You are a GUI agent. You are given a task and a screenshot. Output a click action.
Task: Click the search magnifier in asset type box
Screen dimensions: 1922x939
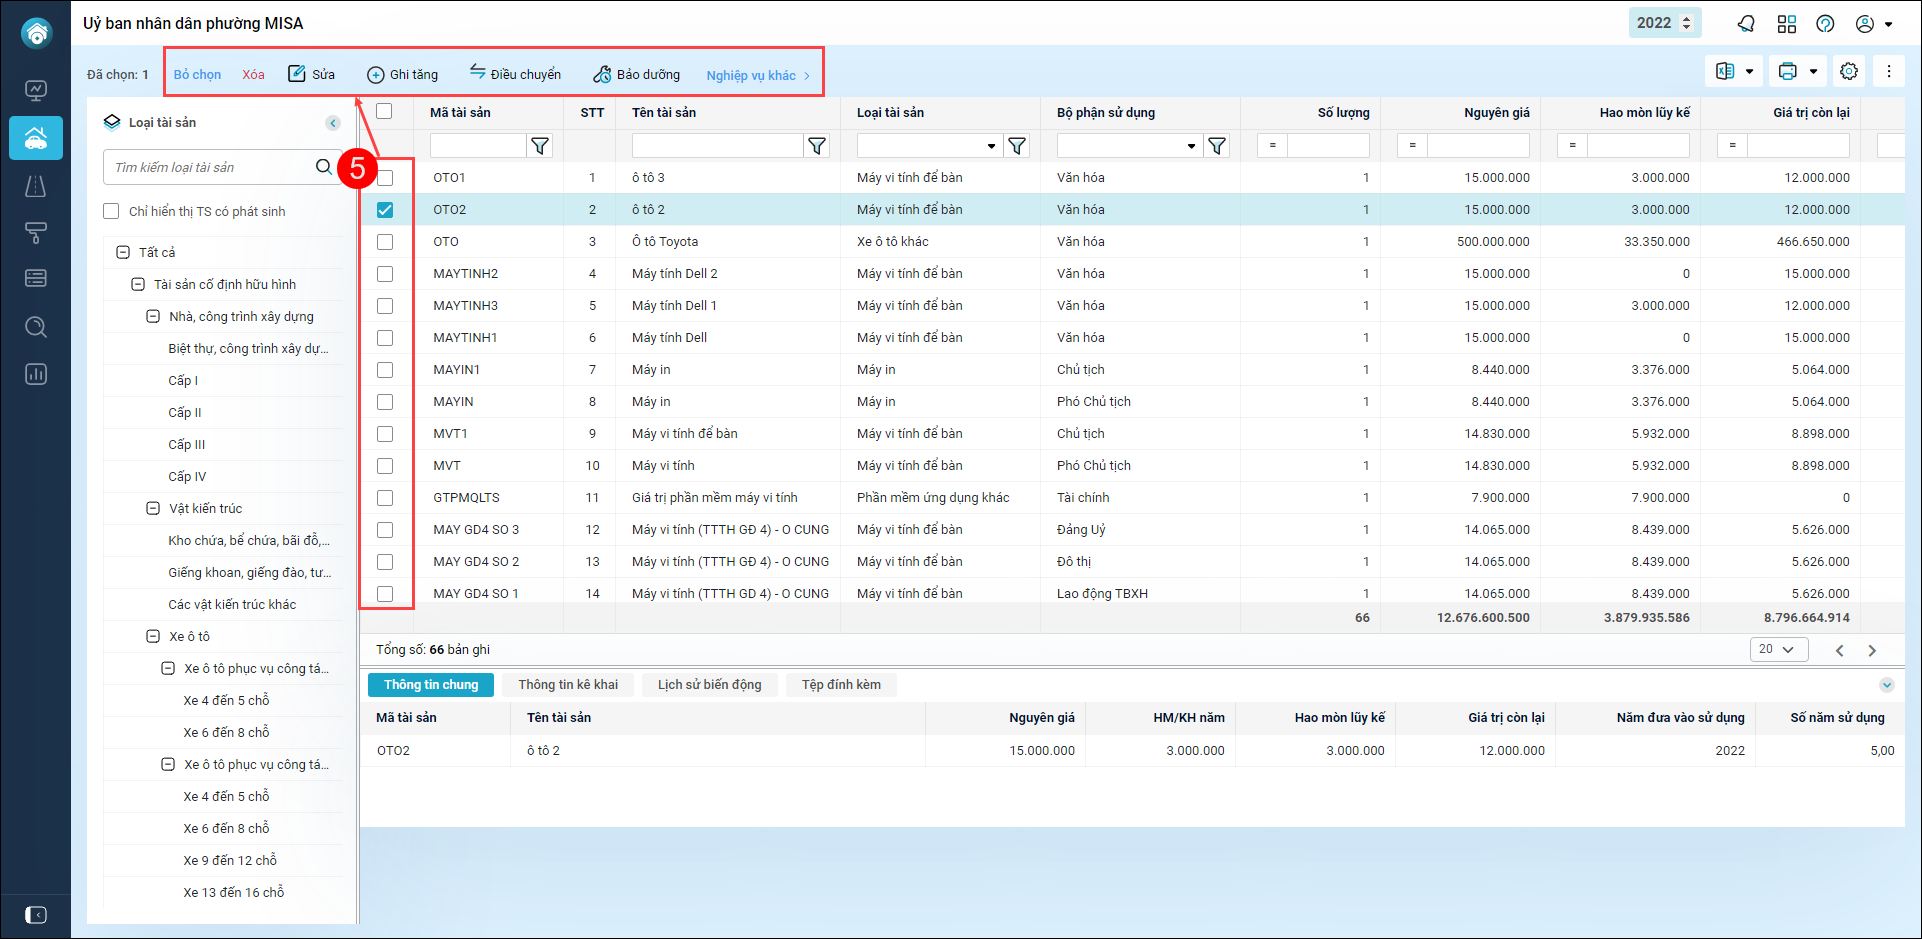tap(324, 167)
